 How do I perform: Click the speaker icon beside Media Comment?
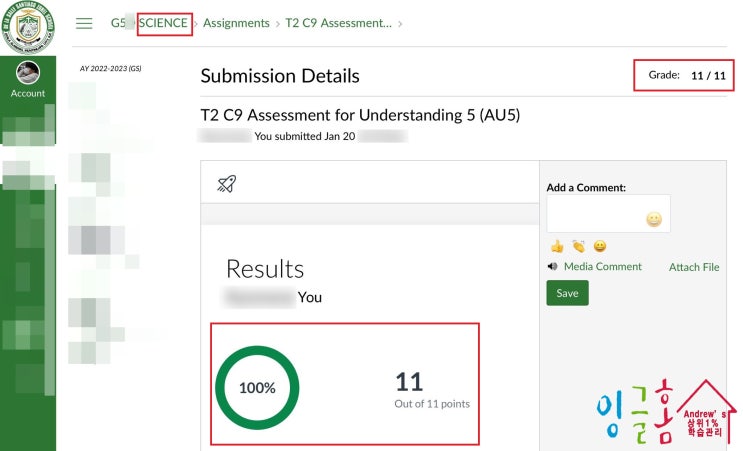click(x=553, y=266)
